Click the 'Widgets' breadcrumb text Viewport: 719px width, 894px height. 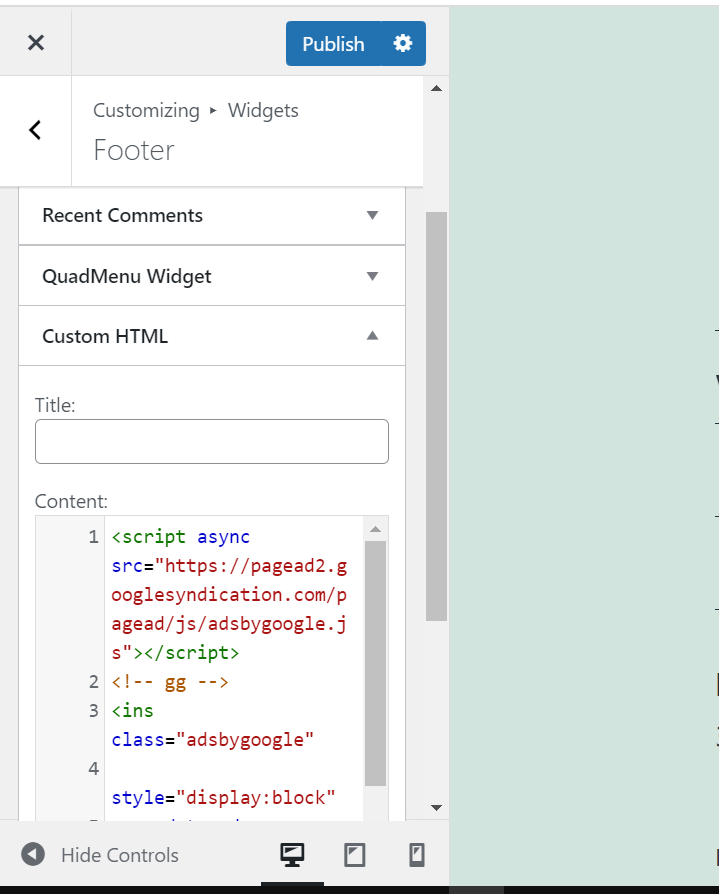(x=263, y=111)
